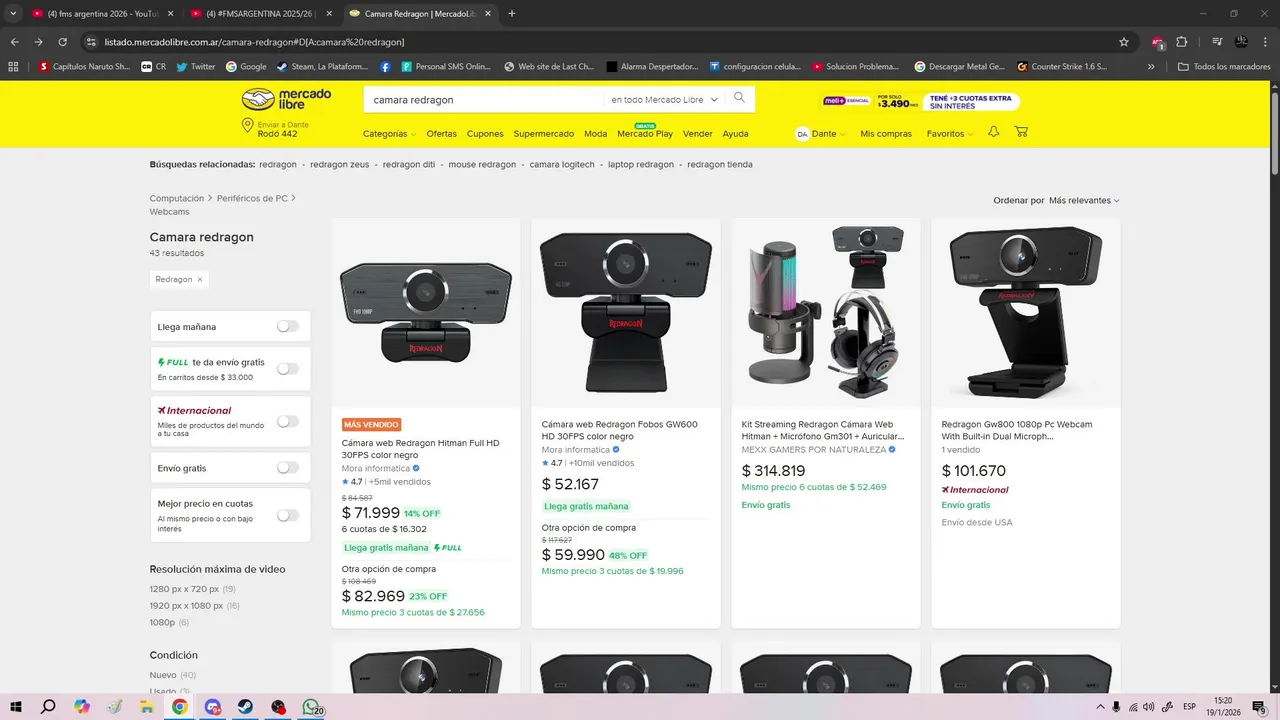Open the notifications bell
Viewport: 1280px width, 720px height.
click(x=994, y=132)
